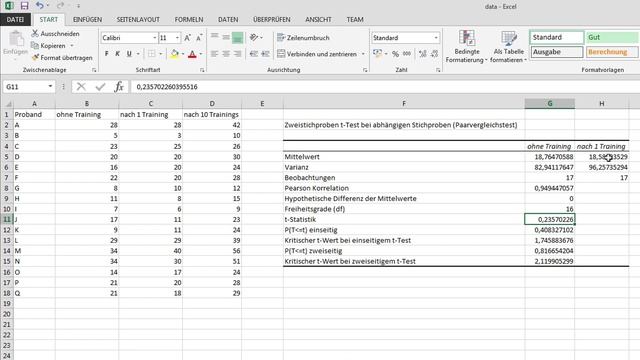
Task: Decrease font size with the smaller A icon
Action: point(199,38)
